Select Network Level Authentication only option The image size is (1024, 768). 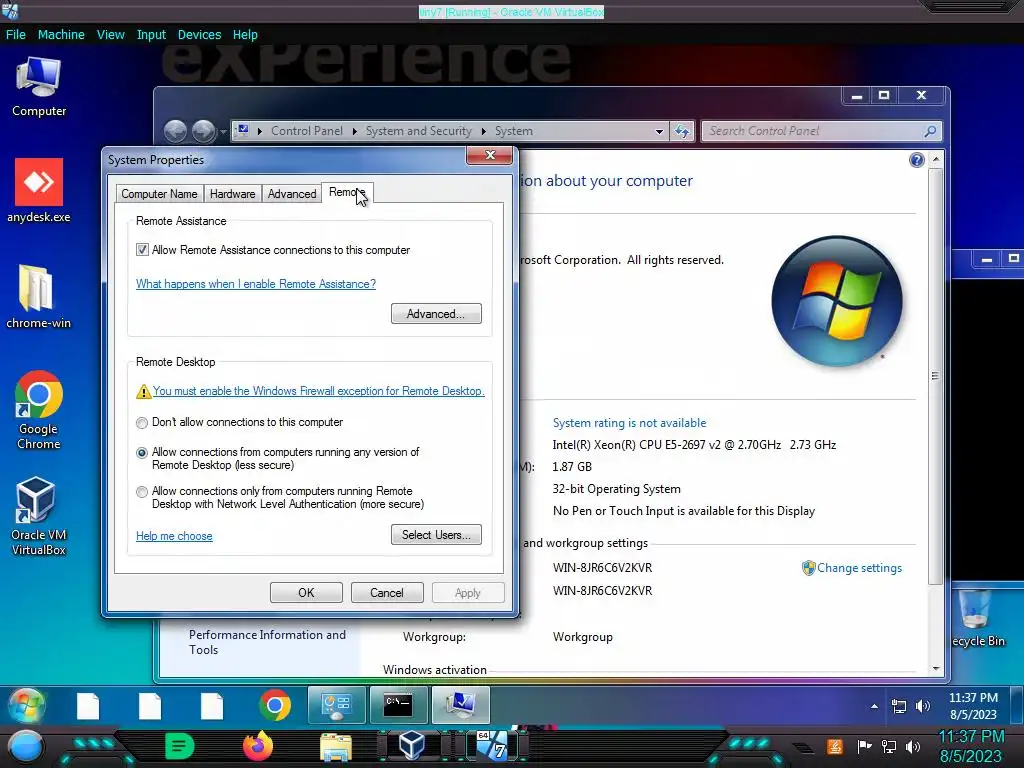click(142, 492)
